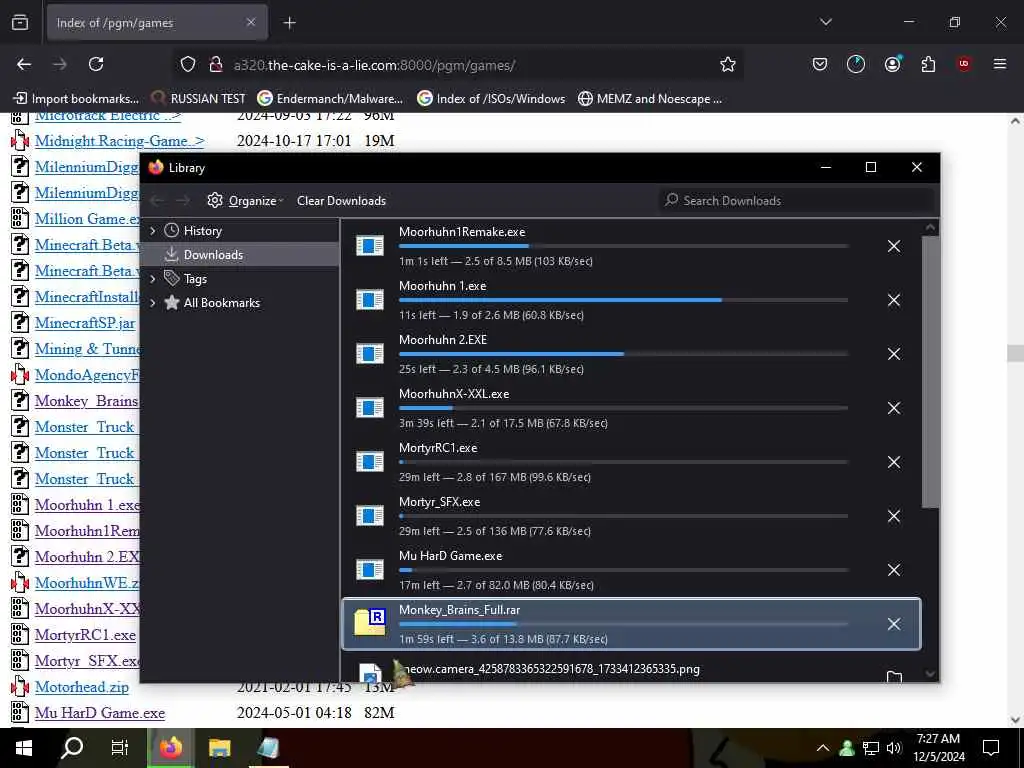
Task: Open Save to Pocket
Action: point(820,64)
